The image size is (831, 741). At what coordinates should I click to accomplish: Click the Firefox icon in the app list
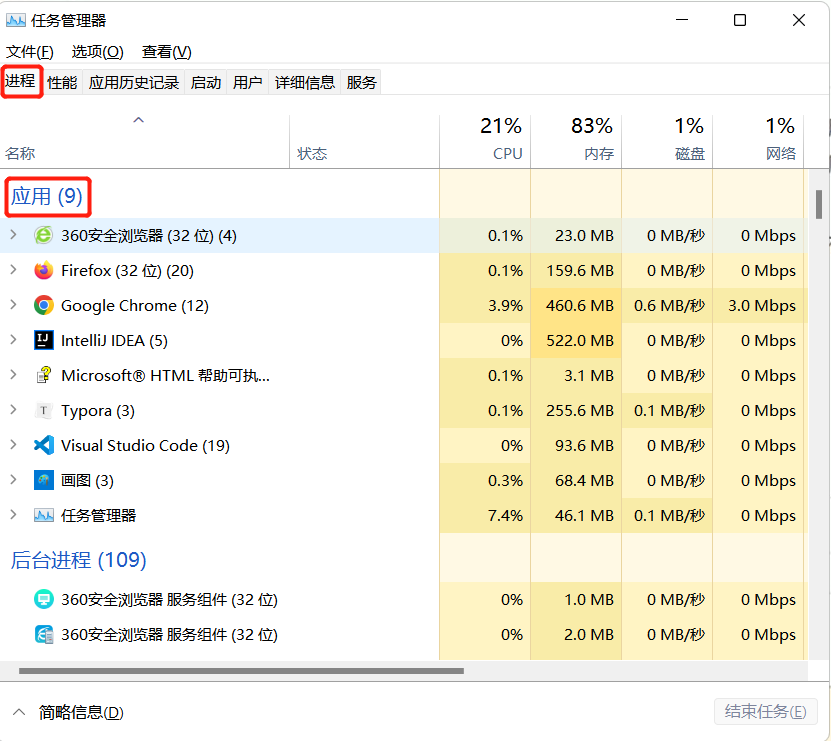[43, 270]
